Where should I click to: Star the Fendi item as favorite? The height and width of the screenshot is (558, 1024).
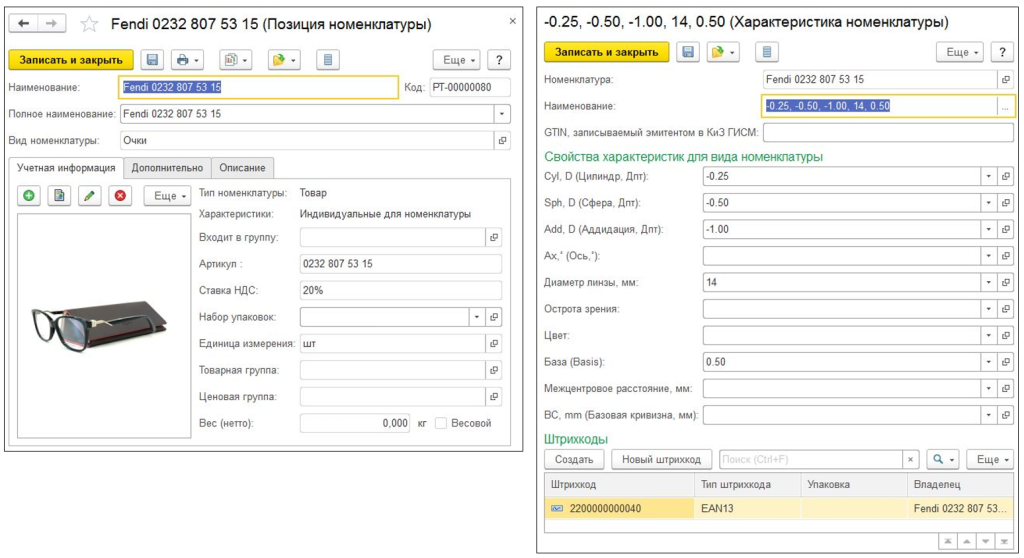tap(89, 24)
